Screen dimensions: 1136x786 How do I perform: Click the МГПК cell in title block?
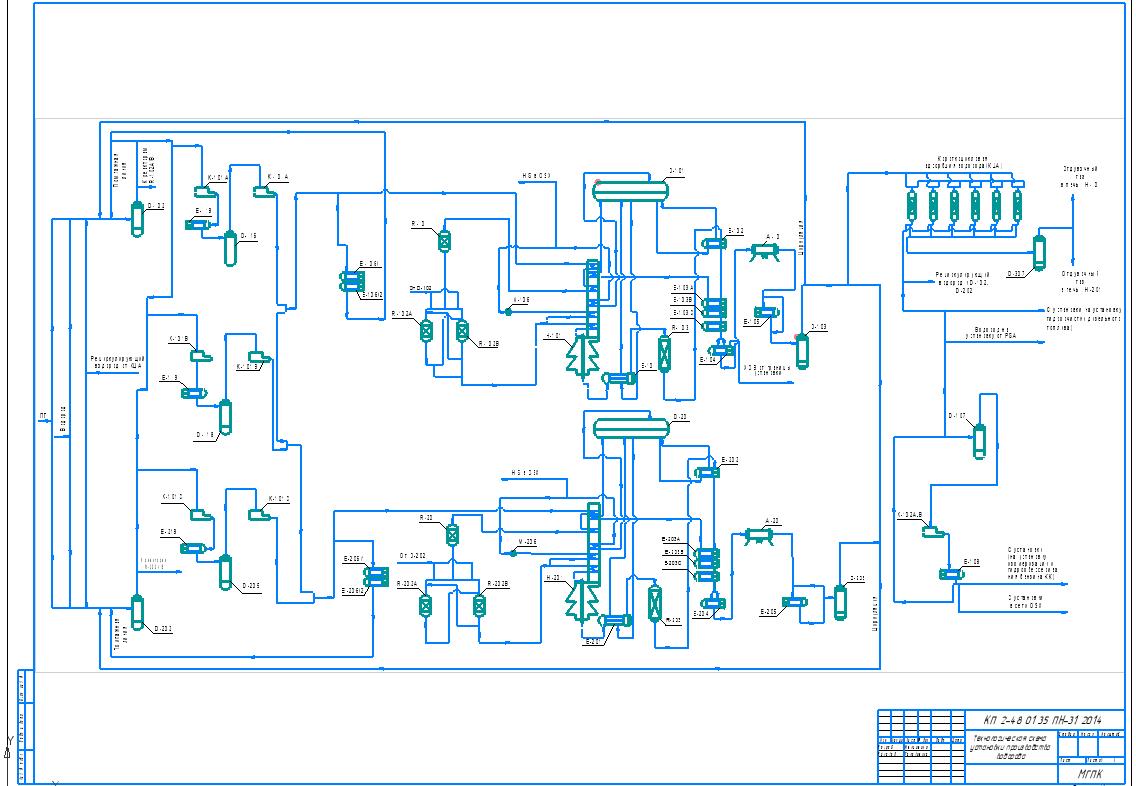(x=1090, y=773)
